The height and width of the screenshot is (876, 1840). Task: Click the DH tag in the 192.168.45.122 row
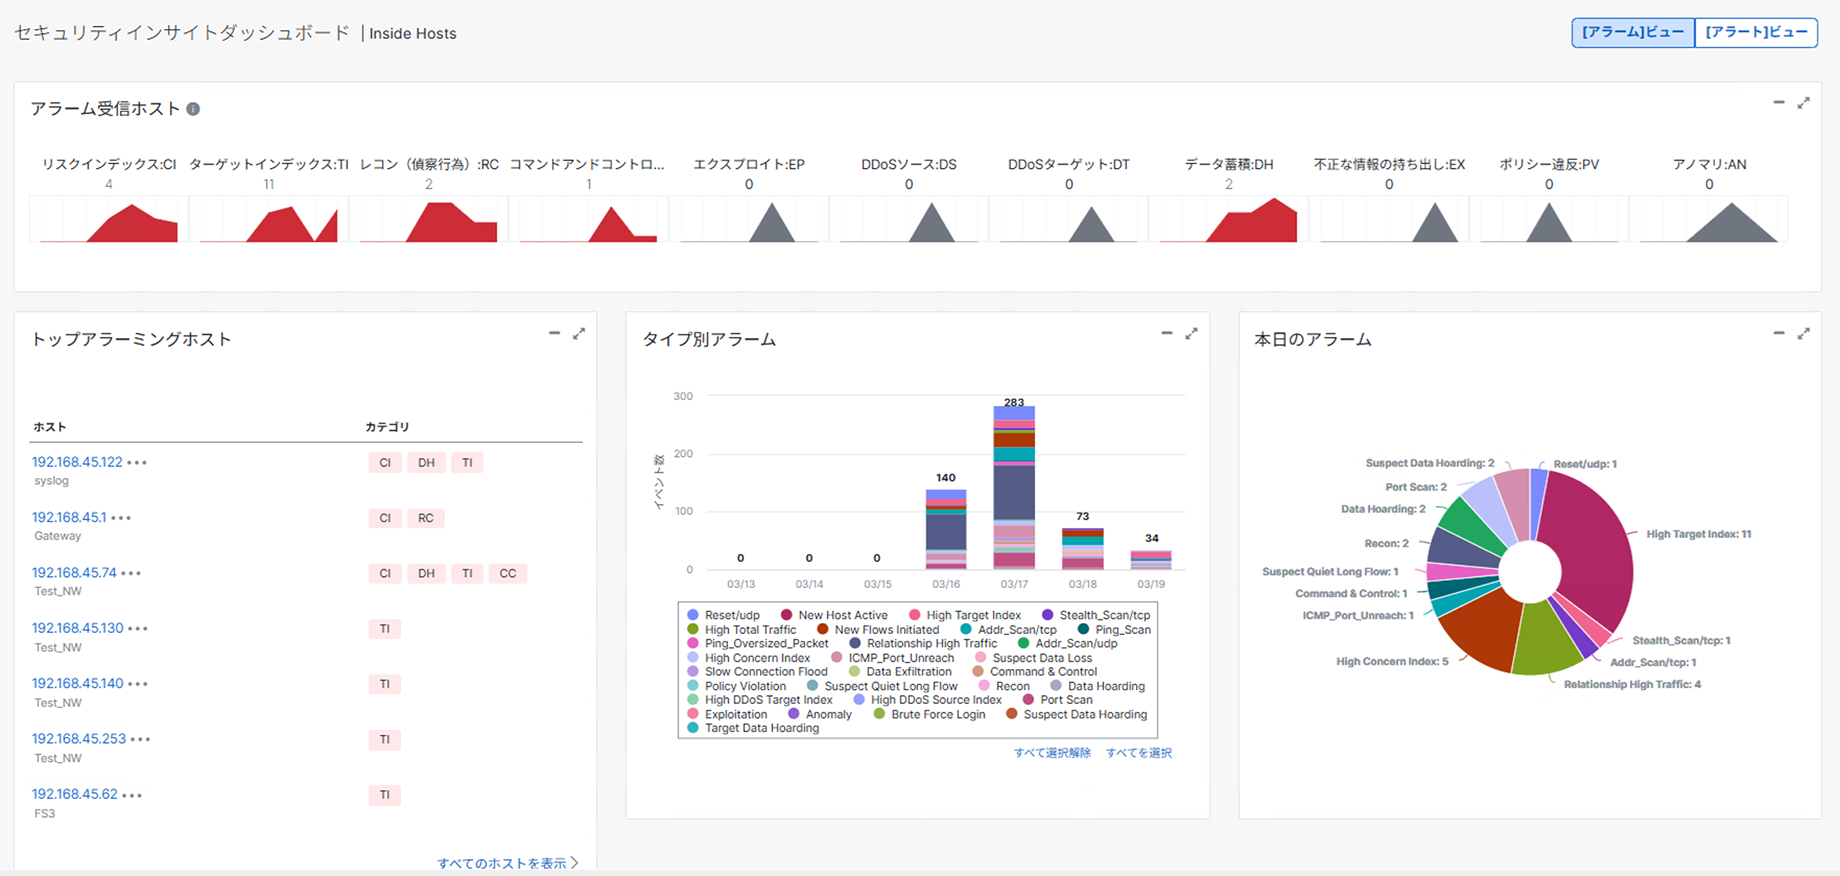coord(426,462)
